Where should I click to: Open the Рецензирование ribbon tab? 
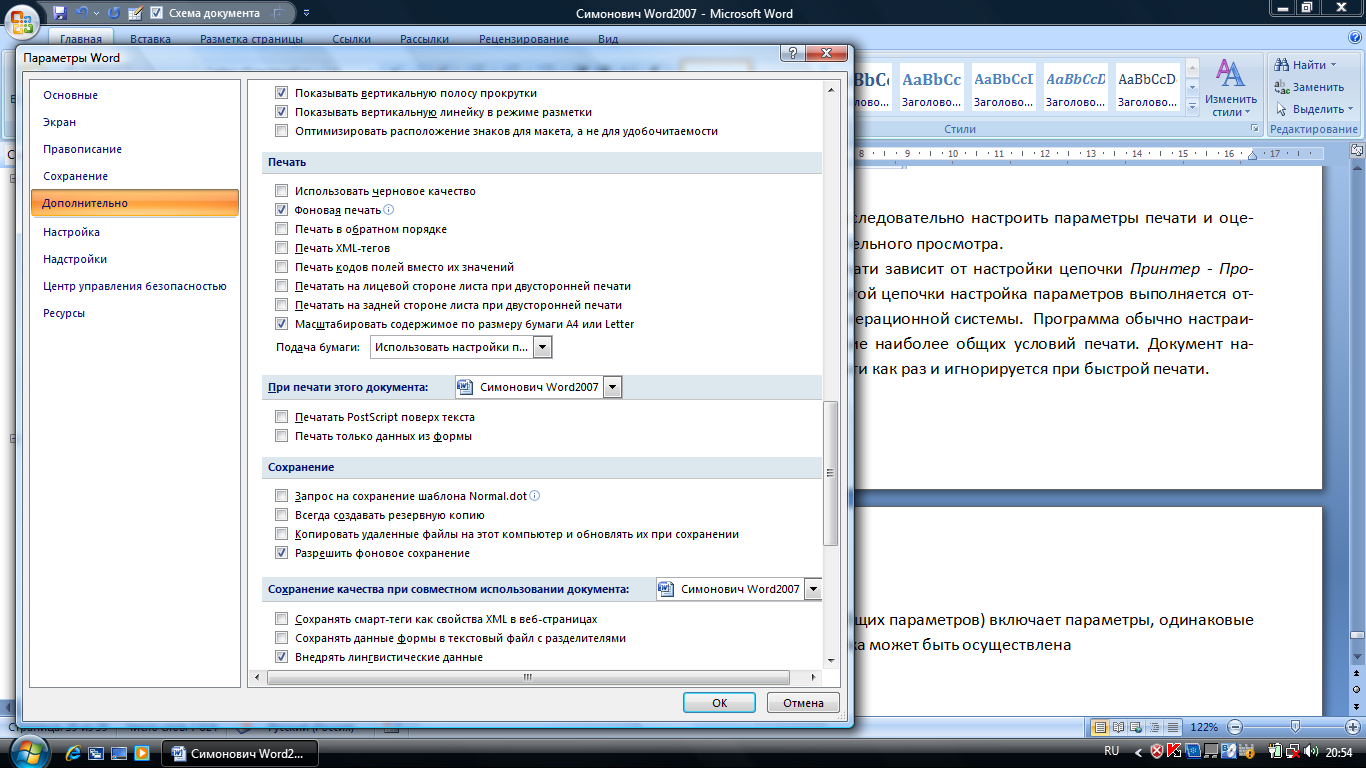coord(524,40)
